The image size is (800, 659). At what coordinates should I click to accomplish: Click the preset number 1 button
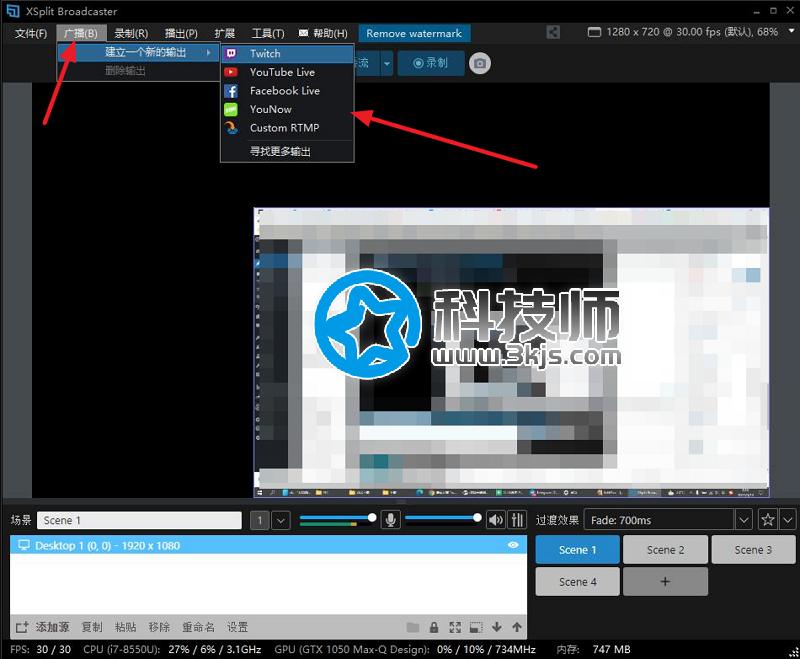260,520
